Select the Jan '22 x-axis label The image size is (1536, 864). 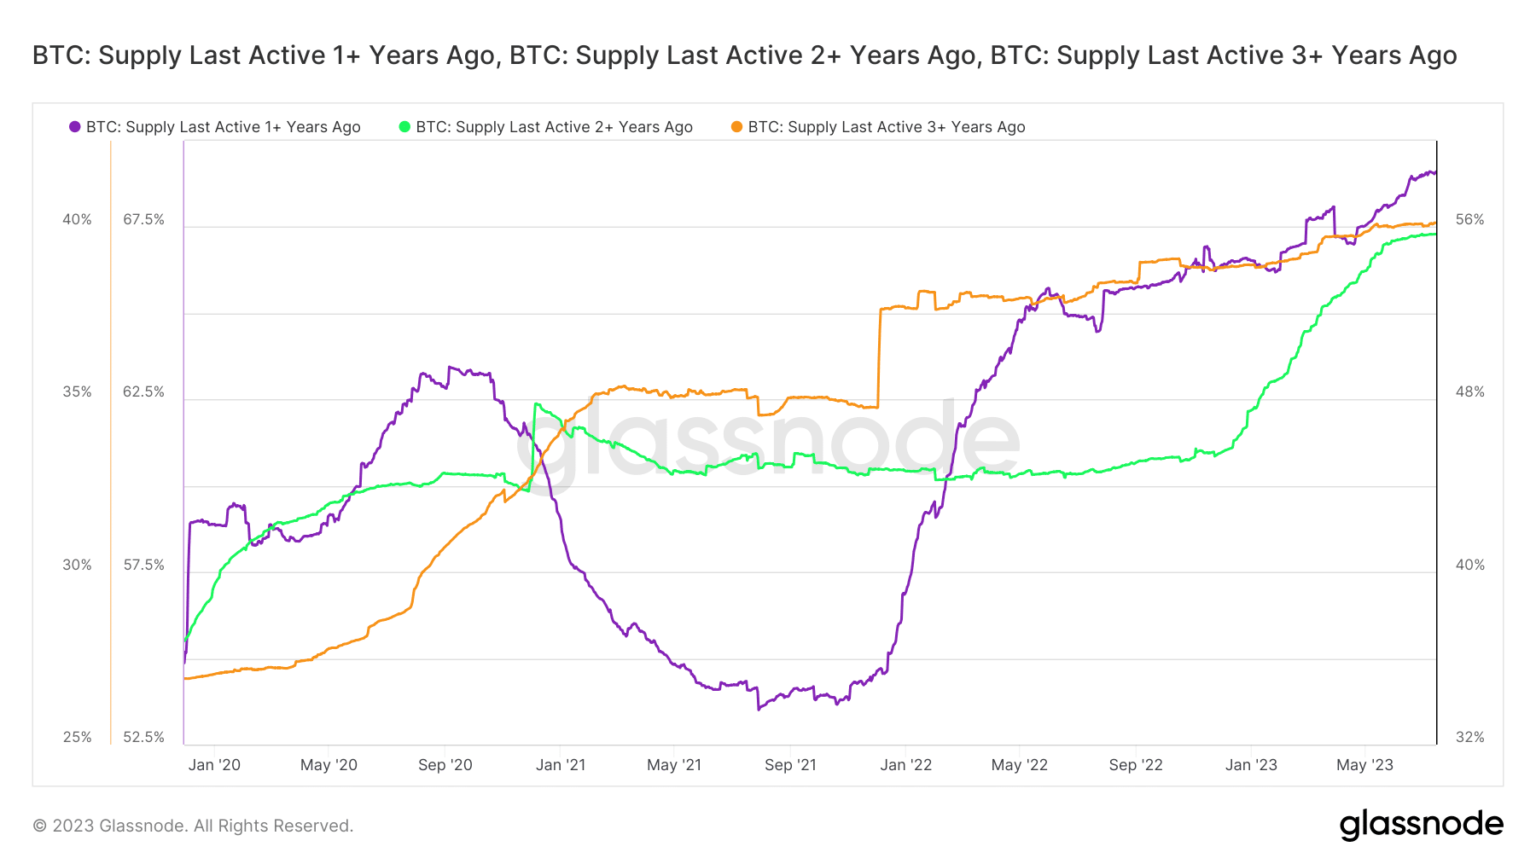coord(906,765)
